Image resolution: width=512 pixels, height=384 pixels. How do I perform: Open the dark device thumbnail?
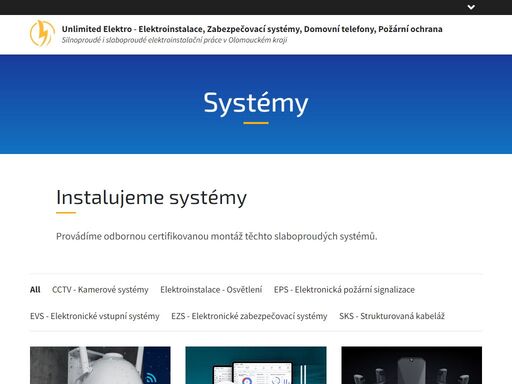412,365
